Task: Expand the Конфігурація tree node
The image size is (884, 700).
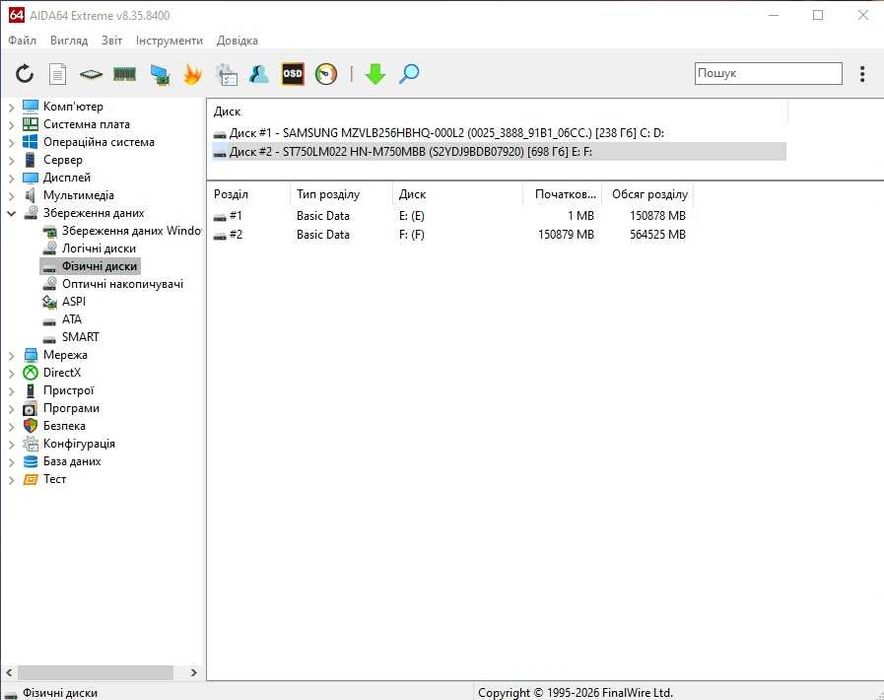Action: [11, 444]
